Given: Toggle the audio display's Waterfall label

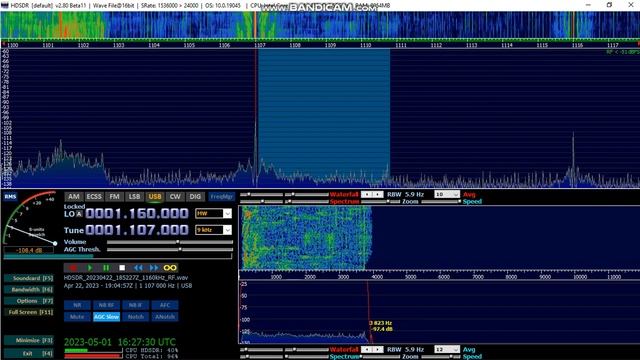Looking at the screenshot, I should pos(344,349).
